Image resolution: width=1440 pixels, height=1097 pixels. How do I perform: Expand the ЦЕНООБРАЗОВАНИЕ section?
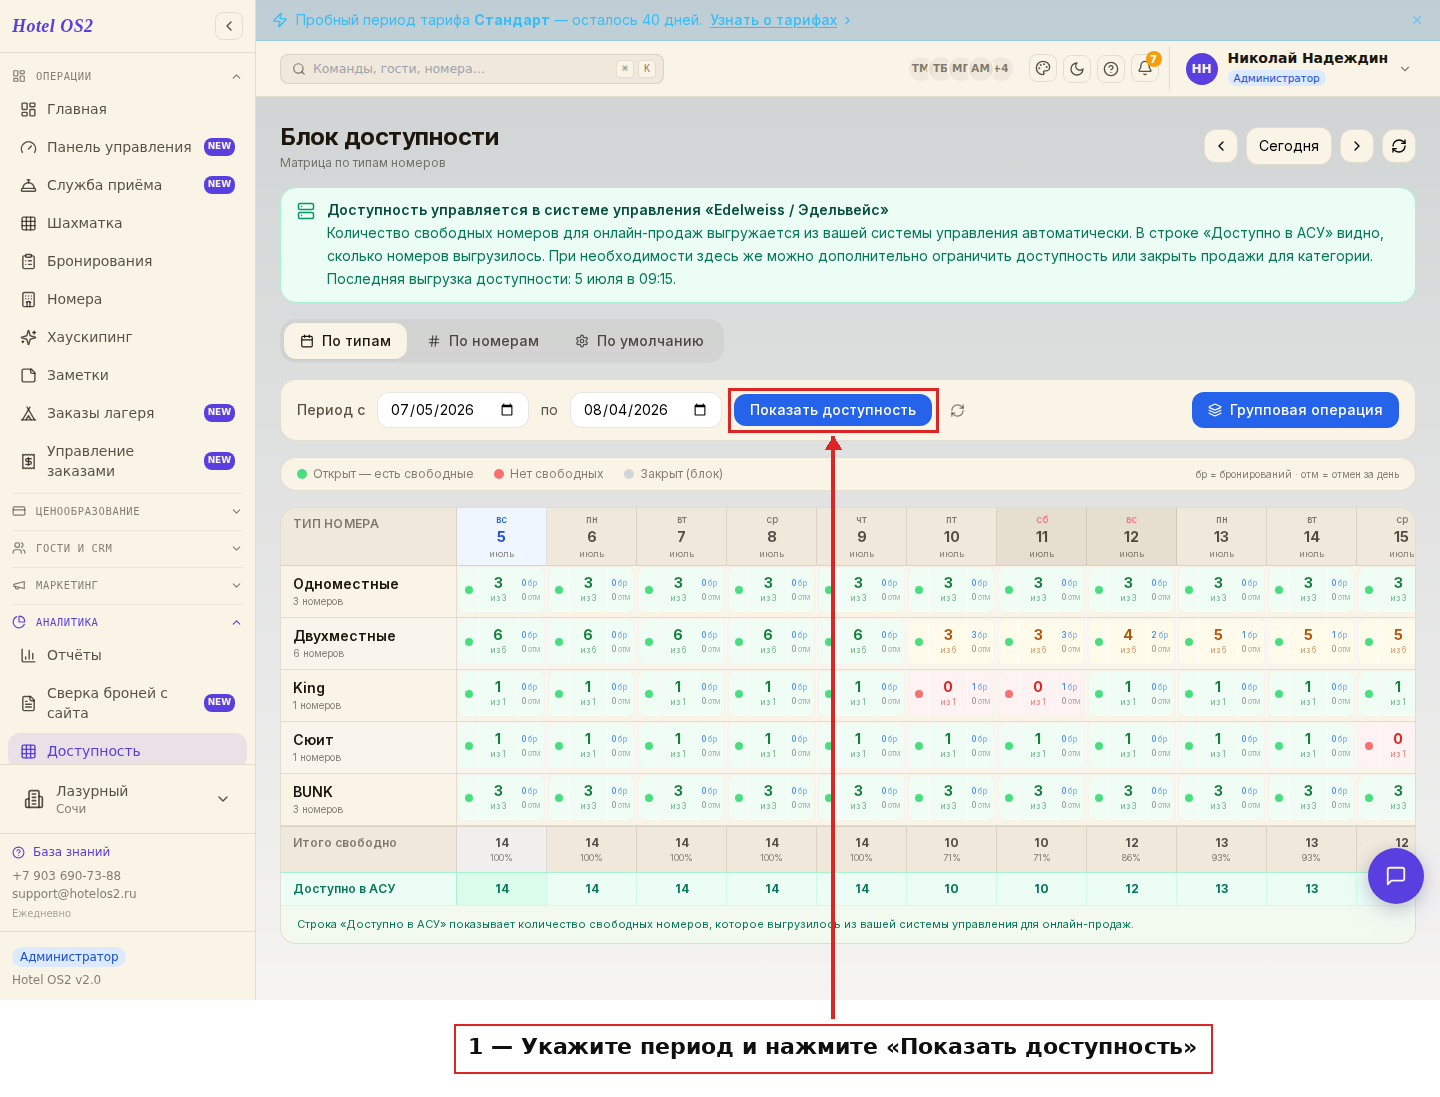pos(127,511)
